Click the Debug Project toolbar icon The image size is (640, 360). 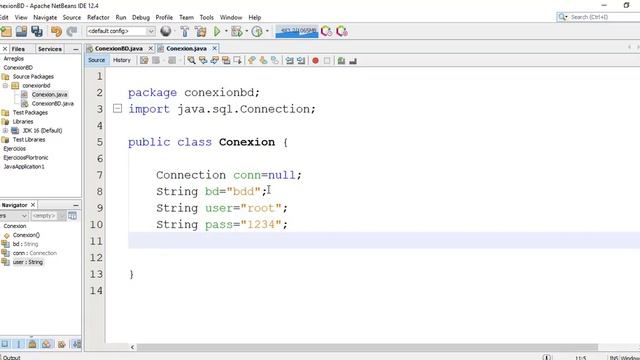click(236, 31)
